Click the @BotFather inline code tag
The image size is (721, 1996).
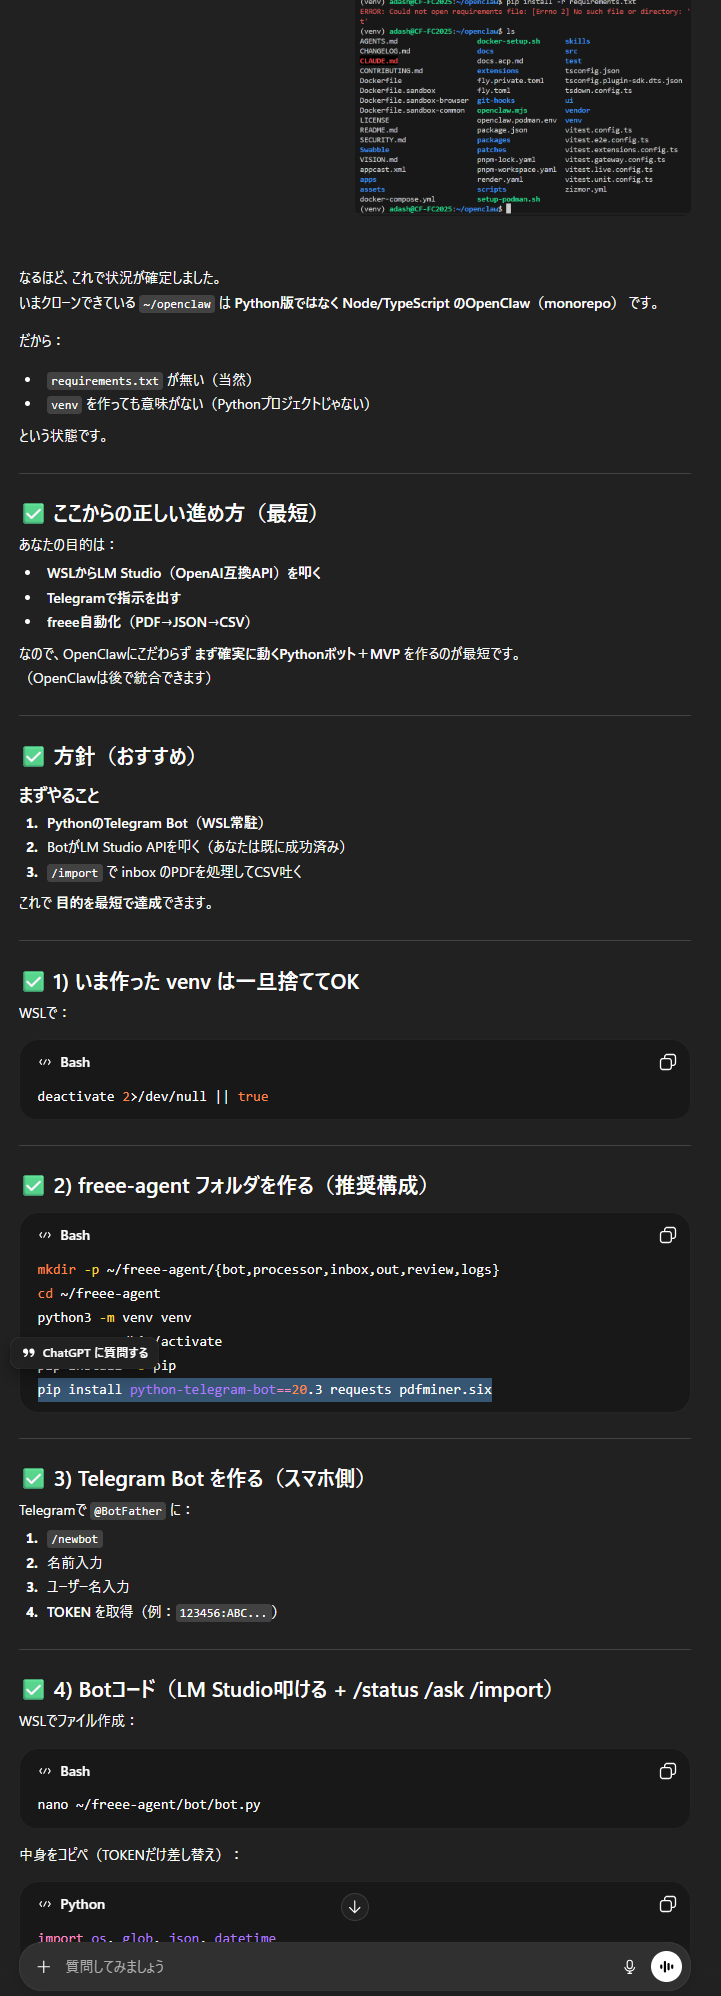128,1511
